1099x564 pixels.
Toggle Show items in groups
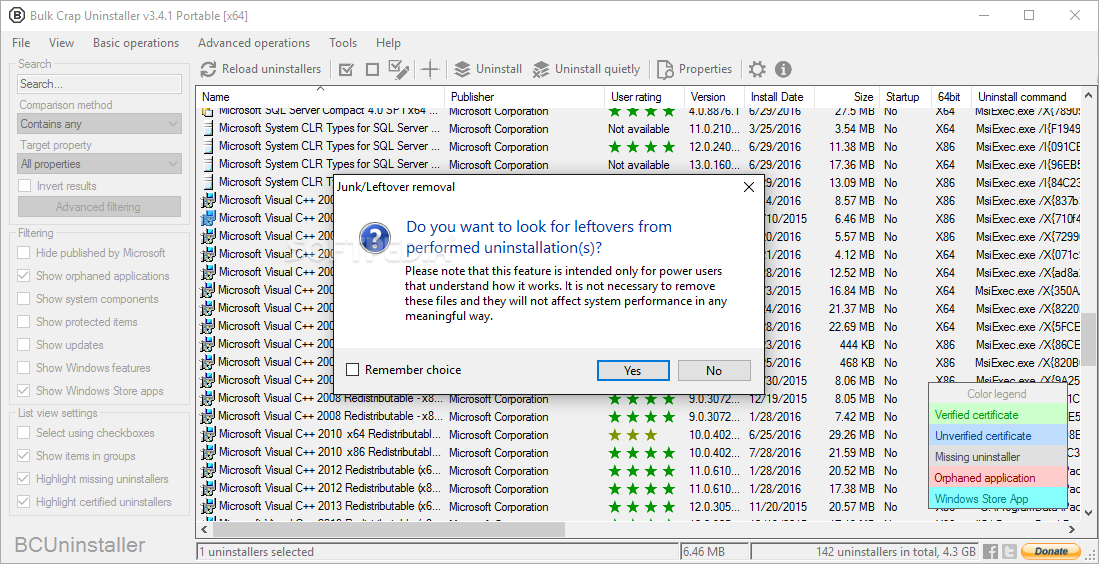pos(24,456)
